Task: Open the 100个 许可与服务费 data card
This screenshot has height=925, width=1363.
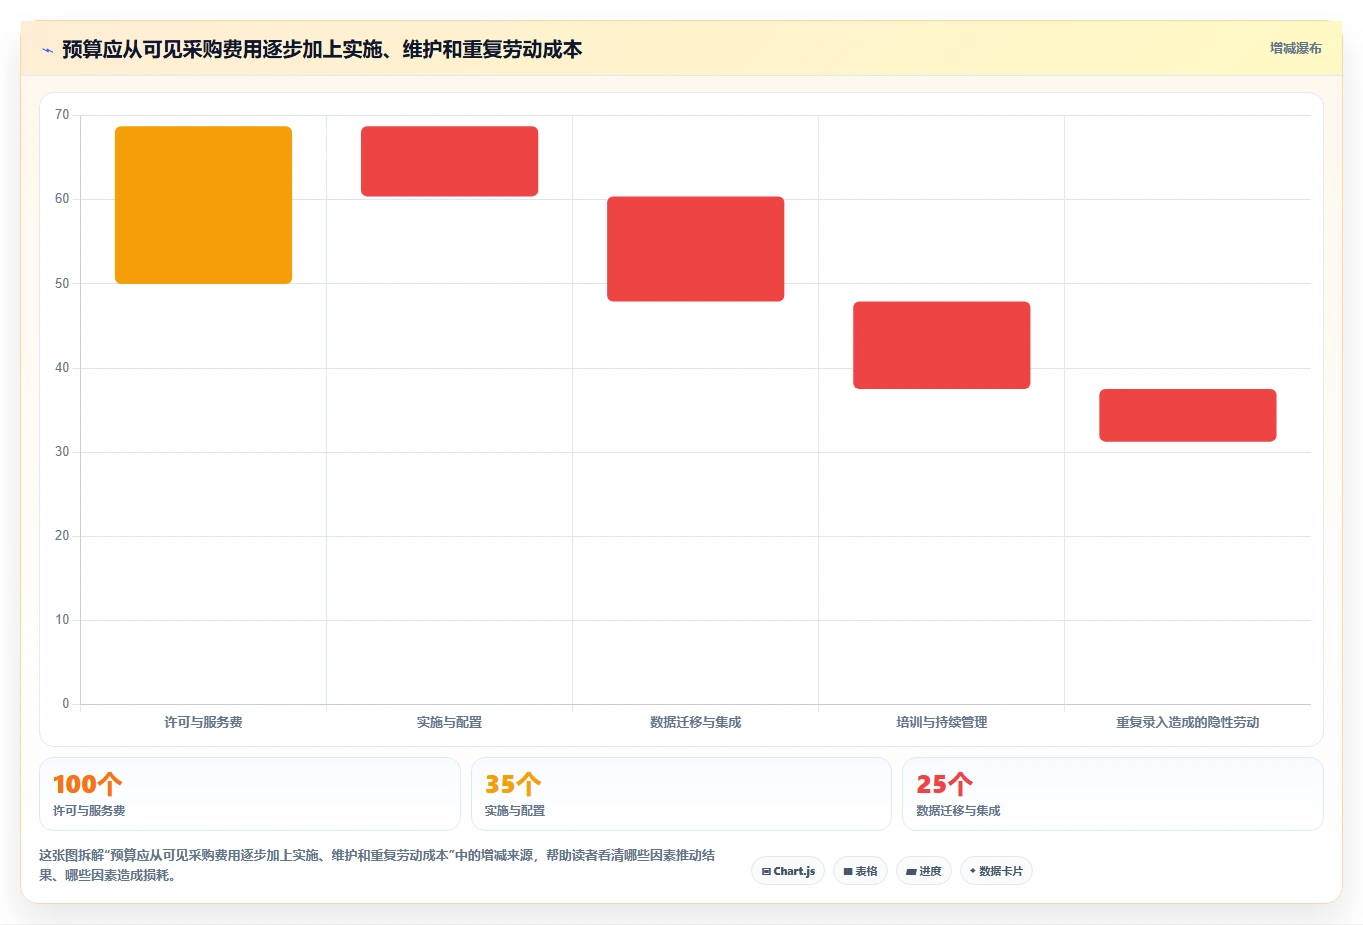Action: click(x=250, y=794)
